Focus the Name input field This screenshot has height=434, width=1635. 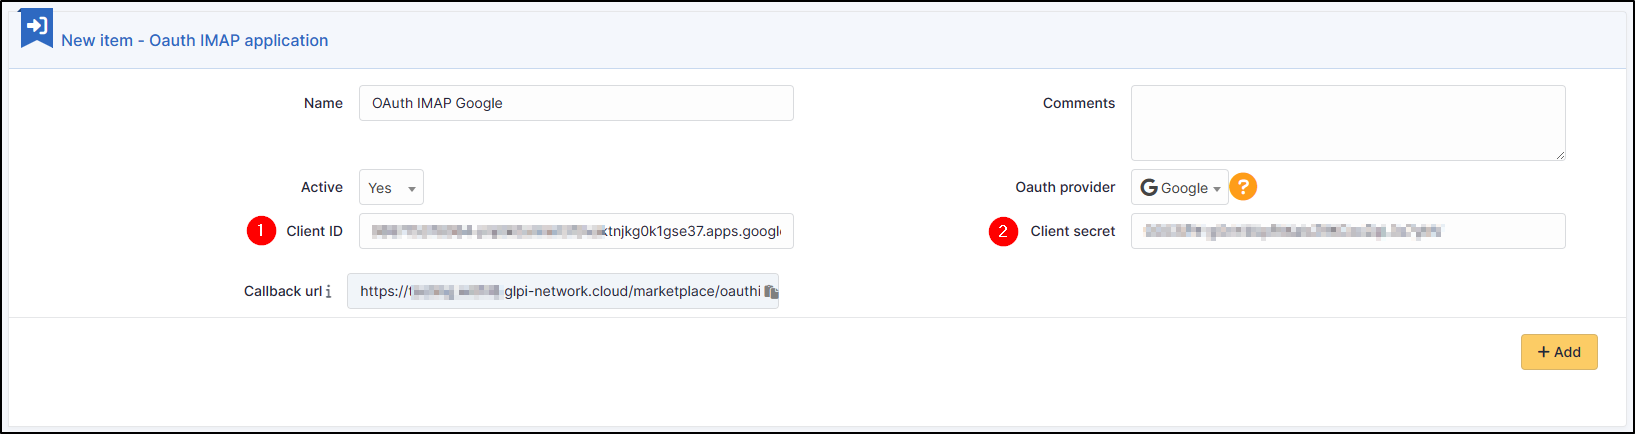pyautogui.click(x=576, y=103)
